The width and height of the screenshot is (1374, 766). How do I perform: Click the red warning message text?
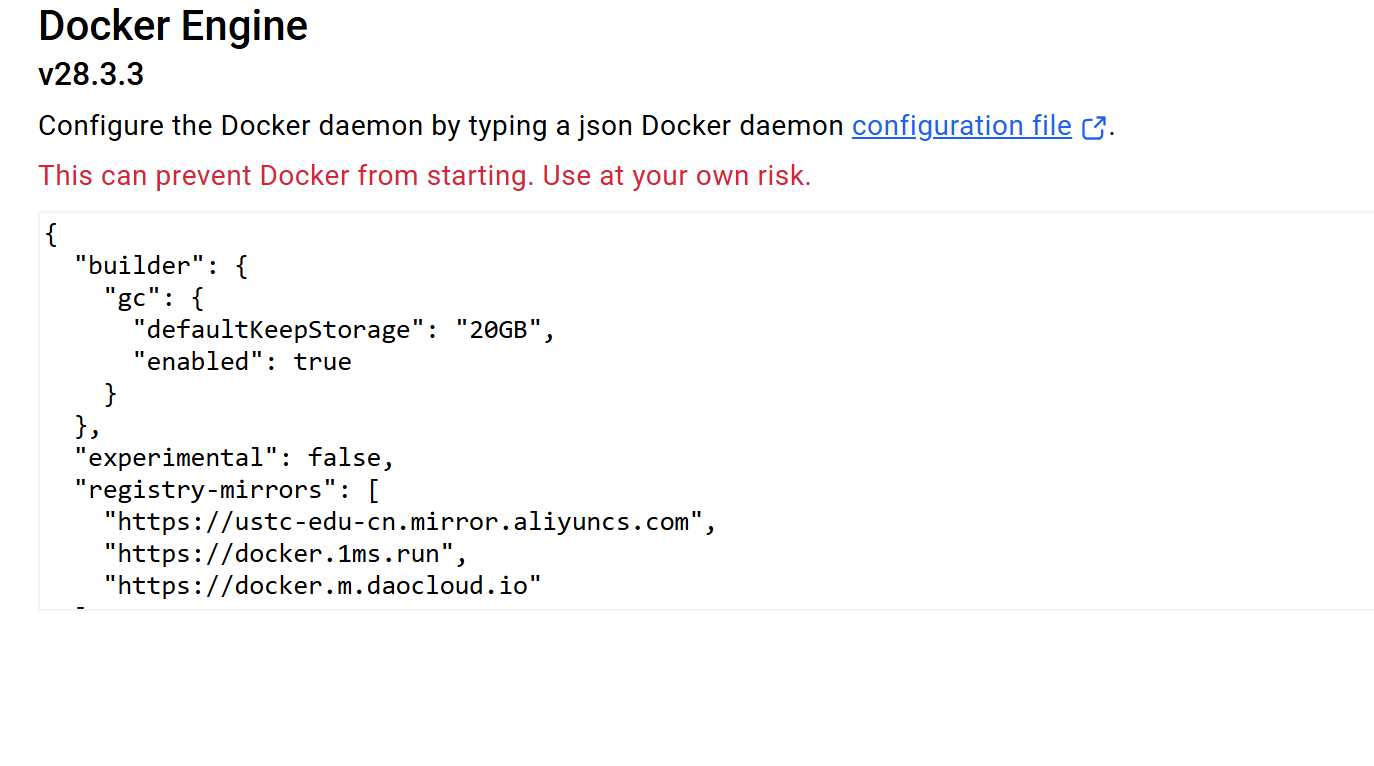(x=424, y=175)
